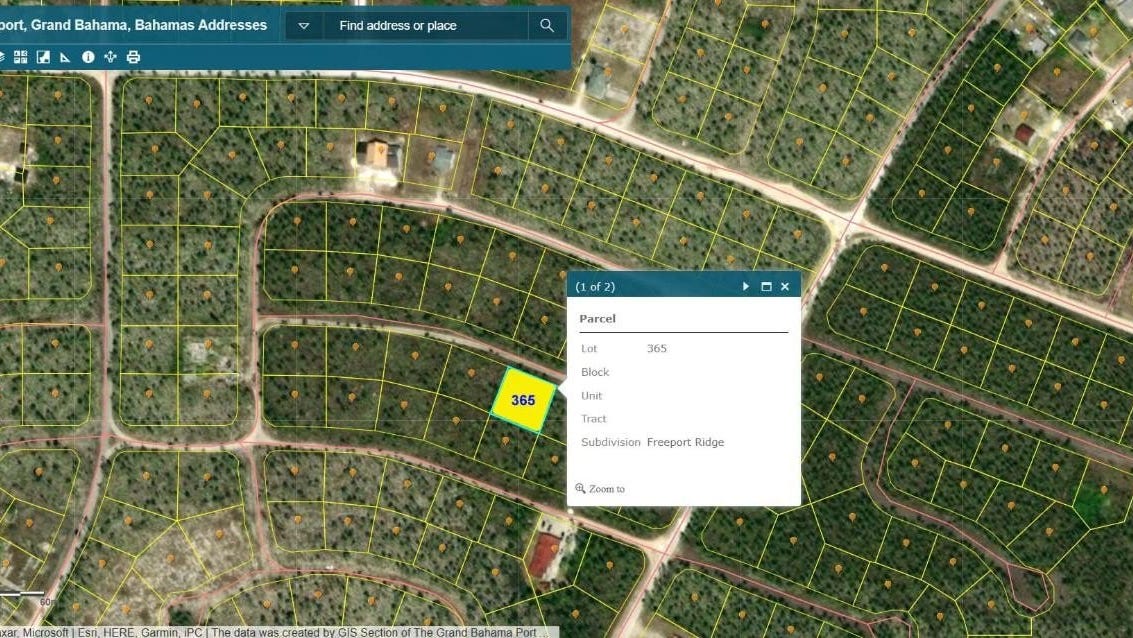Toggle the popup dock view

tap(765, 286)
